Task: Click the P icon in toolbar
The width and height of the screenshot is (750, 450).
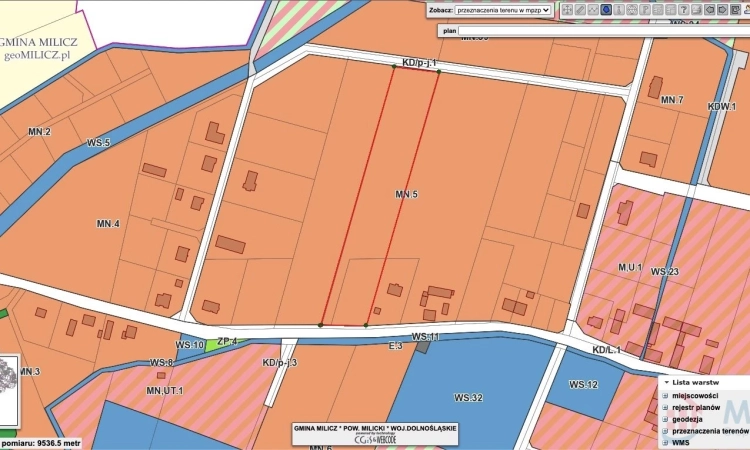Action: 645,10
